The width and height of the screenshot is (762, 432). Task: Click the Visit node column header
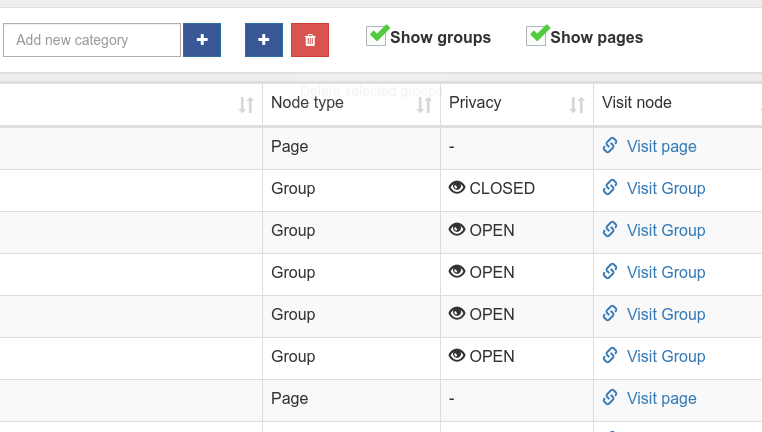(637, 103)
